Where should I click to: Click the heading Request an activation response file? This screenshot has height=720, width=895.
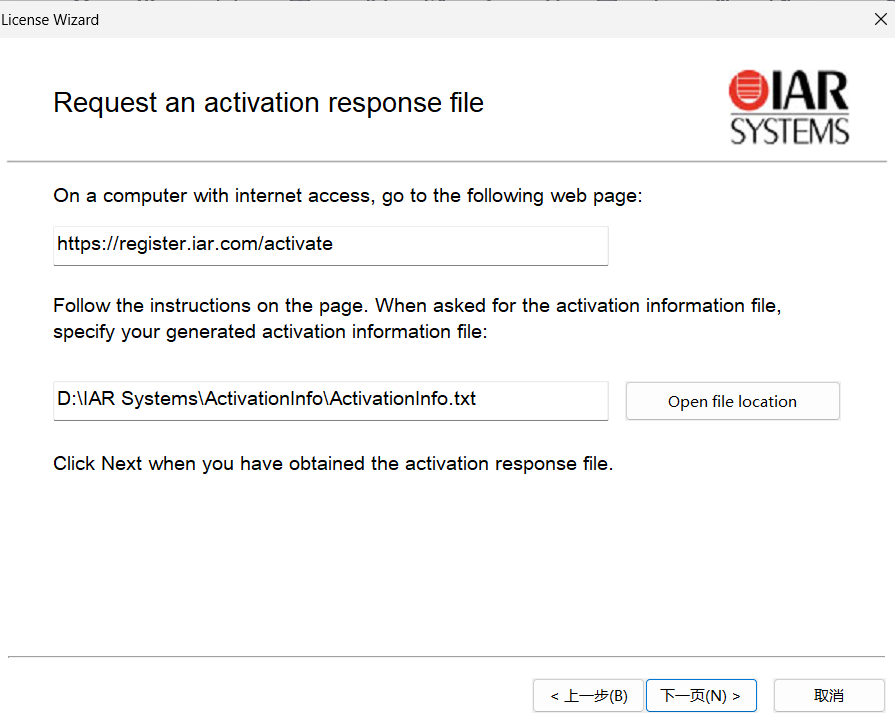tap(268, 103)
